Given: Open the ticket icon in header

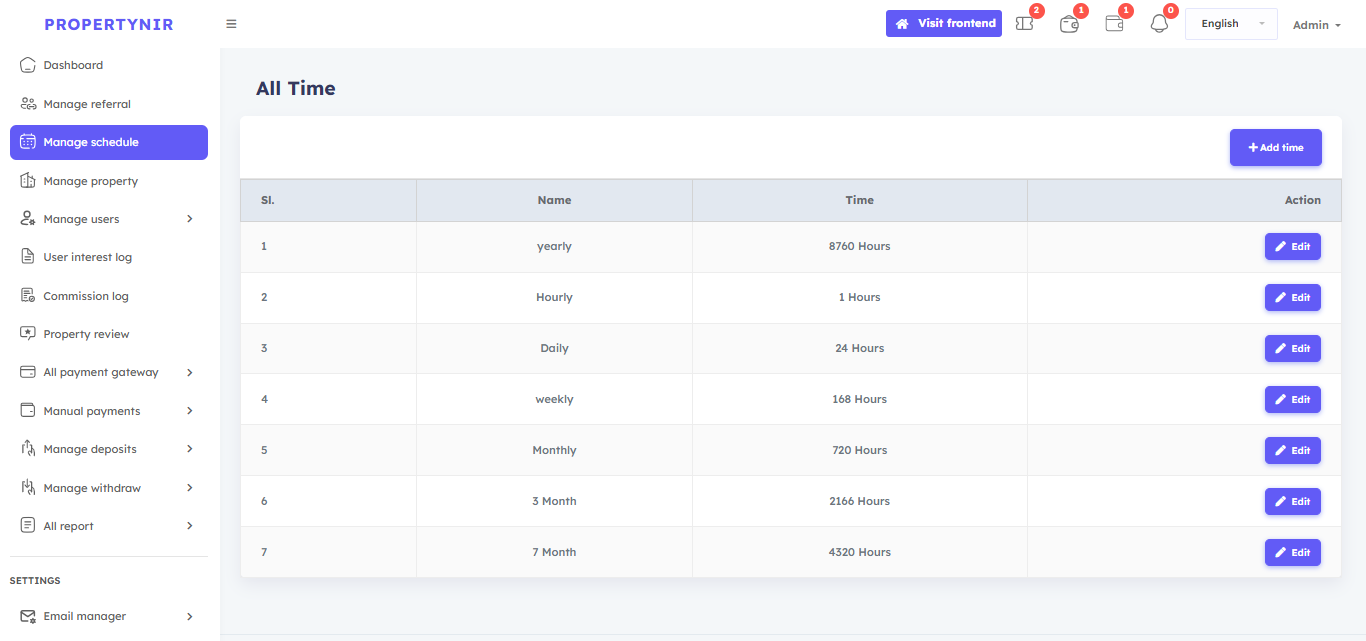Looking at the screenshot, I should (x=1024, y=23).
